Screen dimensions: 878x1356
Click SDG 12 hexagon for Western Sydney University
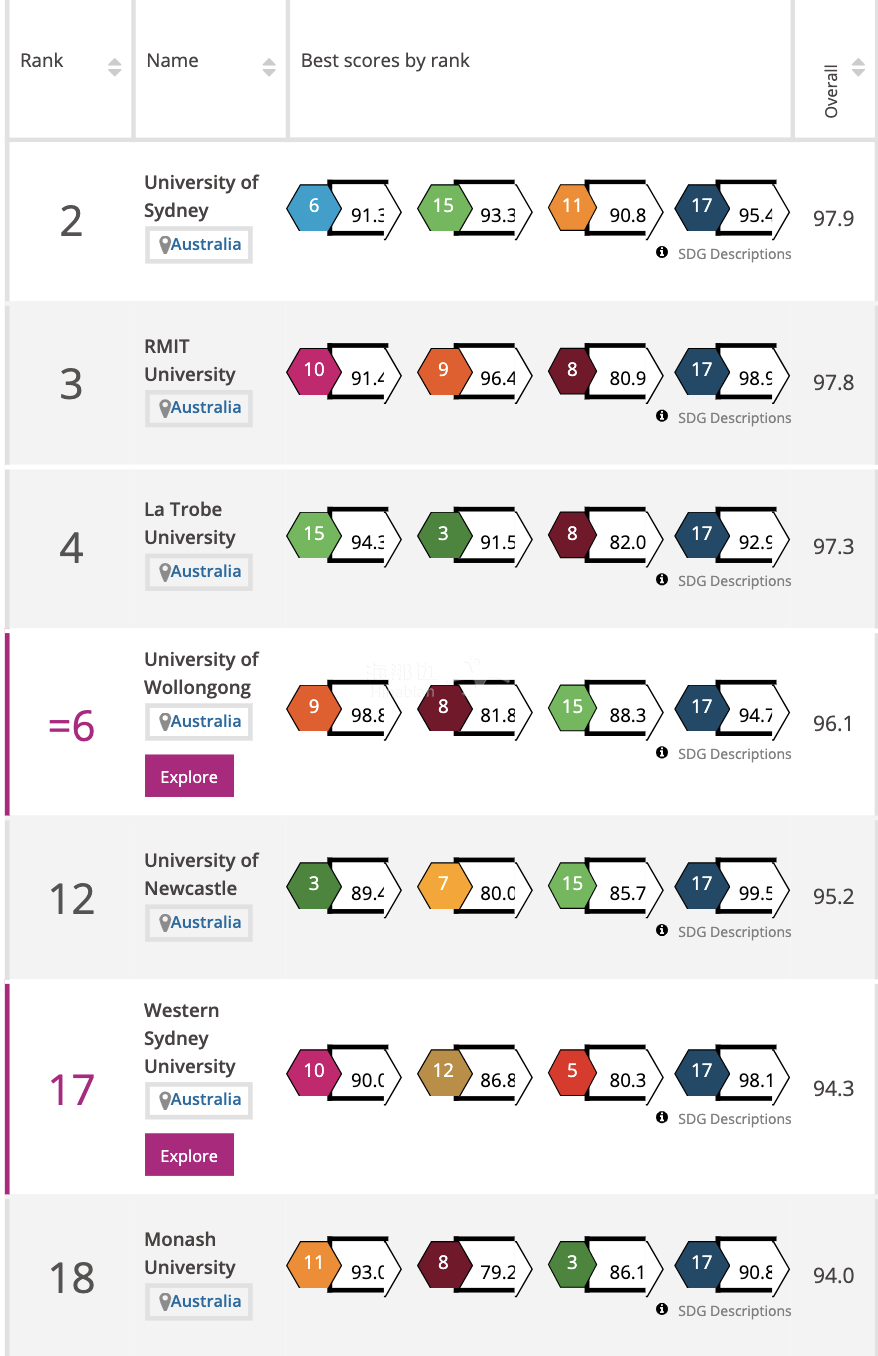point(443,1071)
